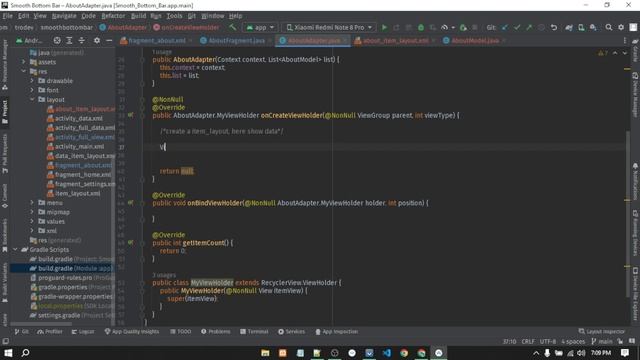Switch to AboutFragment.java editor tab
This screenshot has width=640, height=360.
click(x=236, y=40)
